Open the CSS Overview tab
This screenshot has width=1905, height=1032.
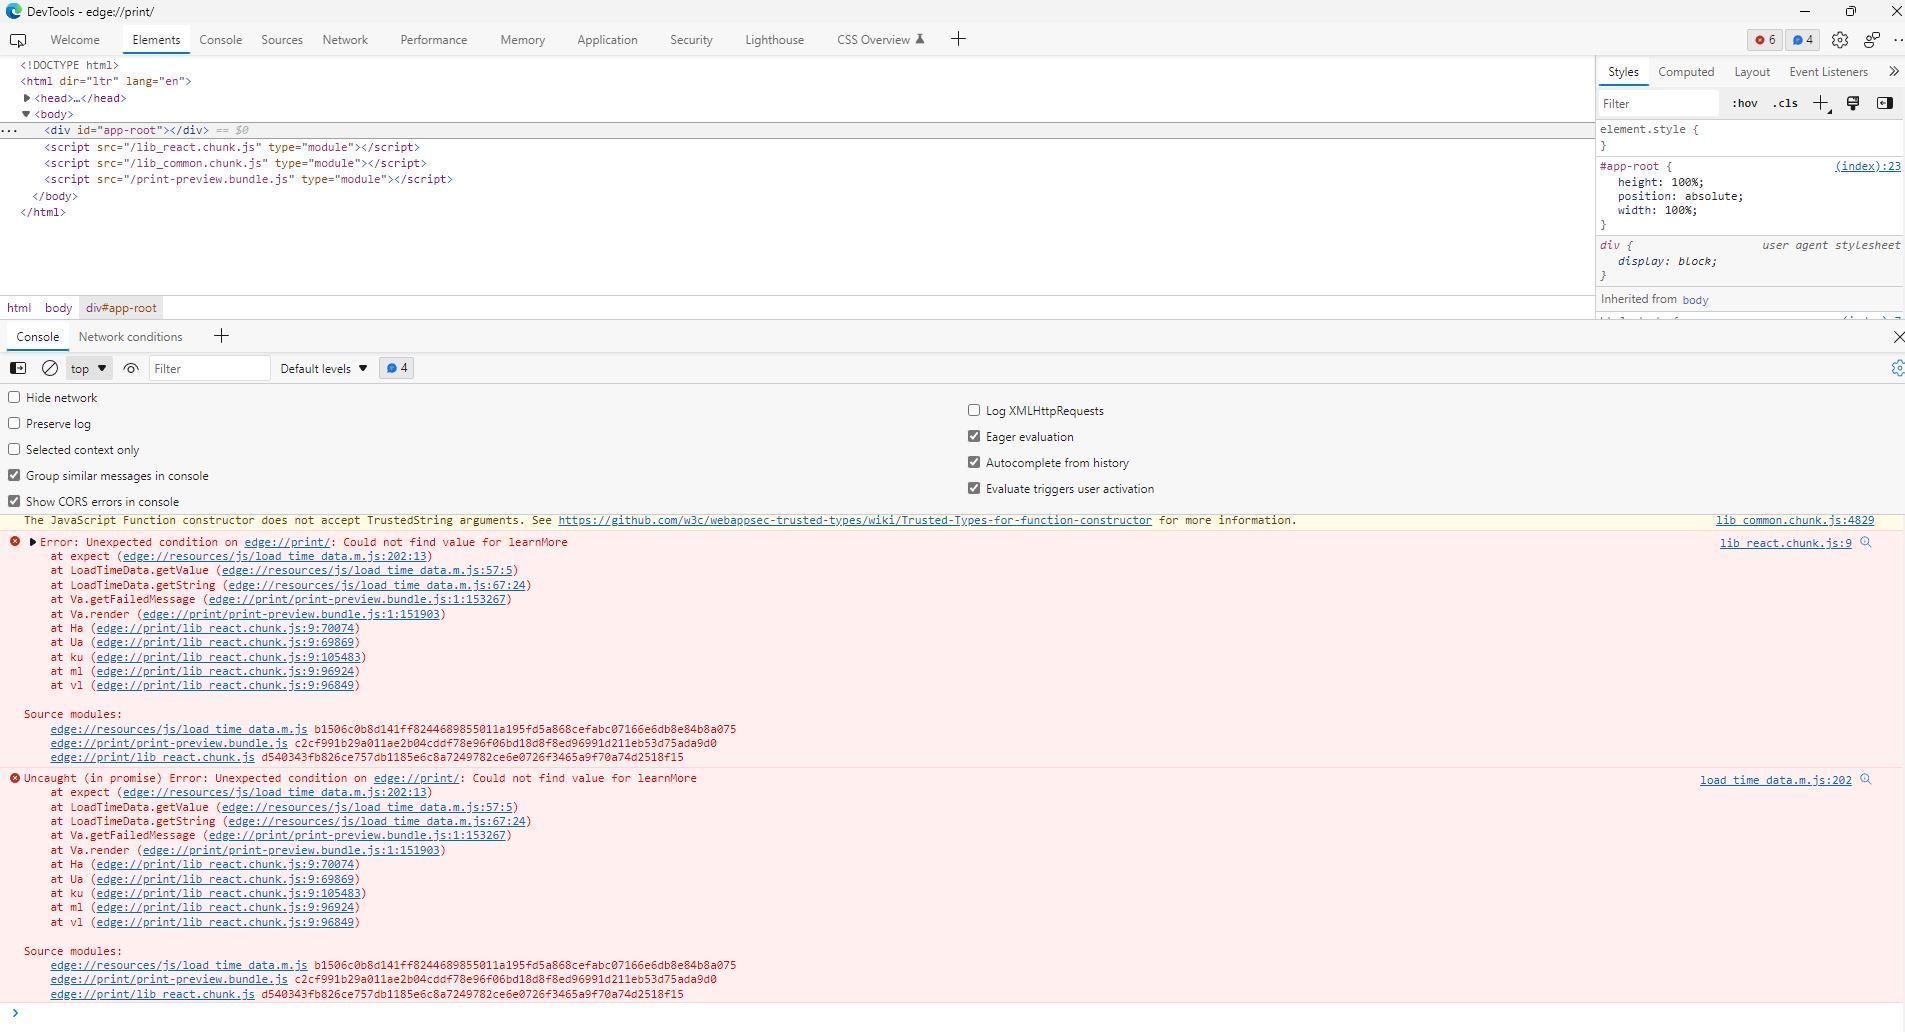(880, 40)
